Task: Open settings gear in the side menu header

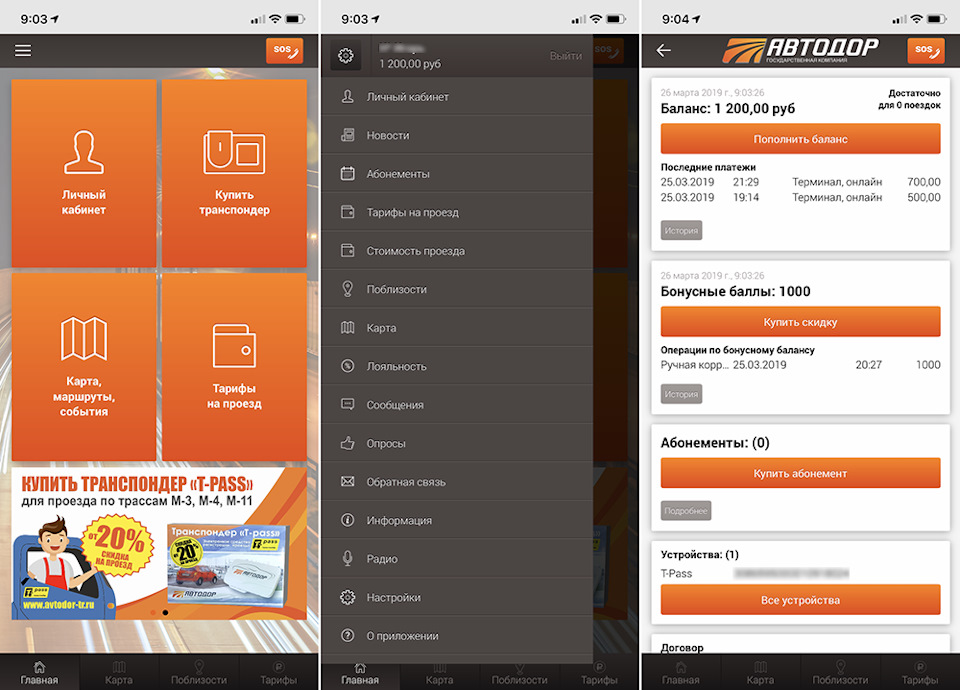Action: 346,56
